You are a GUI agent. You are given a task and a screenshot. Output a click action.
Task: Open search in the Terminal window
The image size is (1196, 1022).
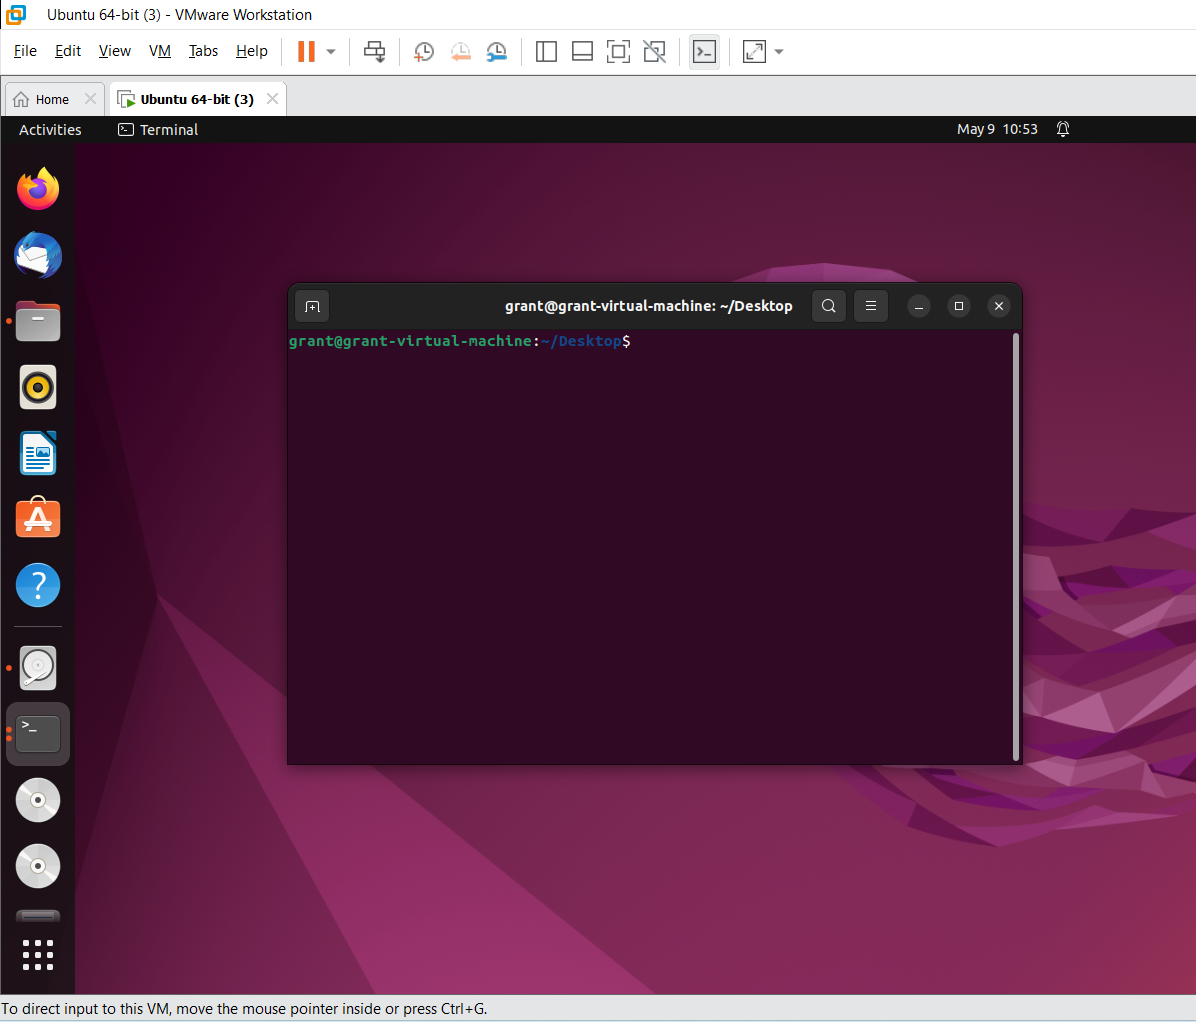click(x=828, y=306)
